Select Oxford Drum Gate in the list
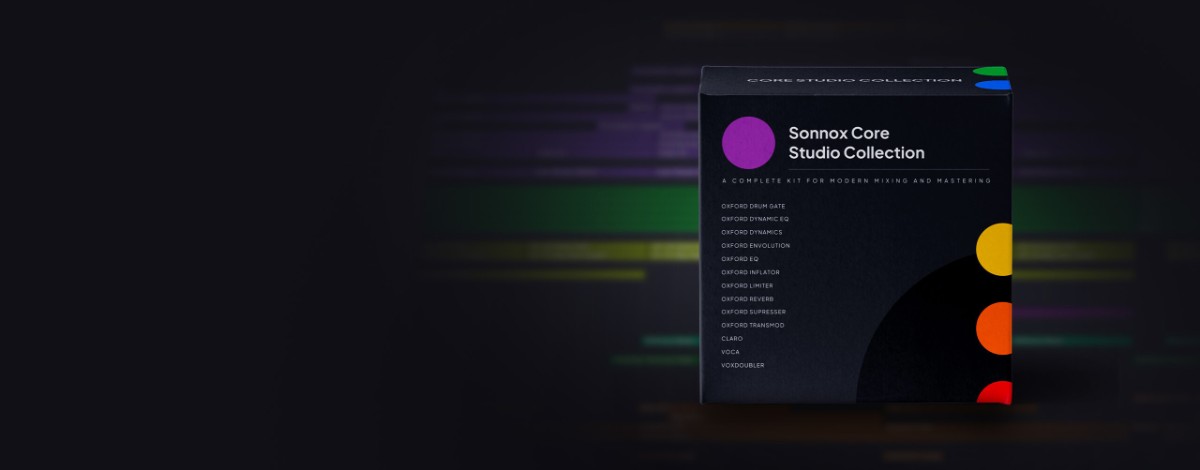Image resolution: width=1200 pixels, height=470 pixels. click(x=753, y=206)
